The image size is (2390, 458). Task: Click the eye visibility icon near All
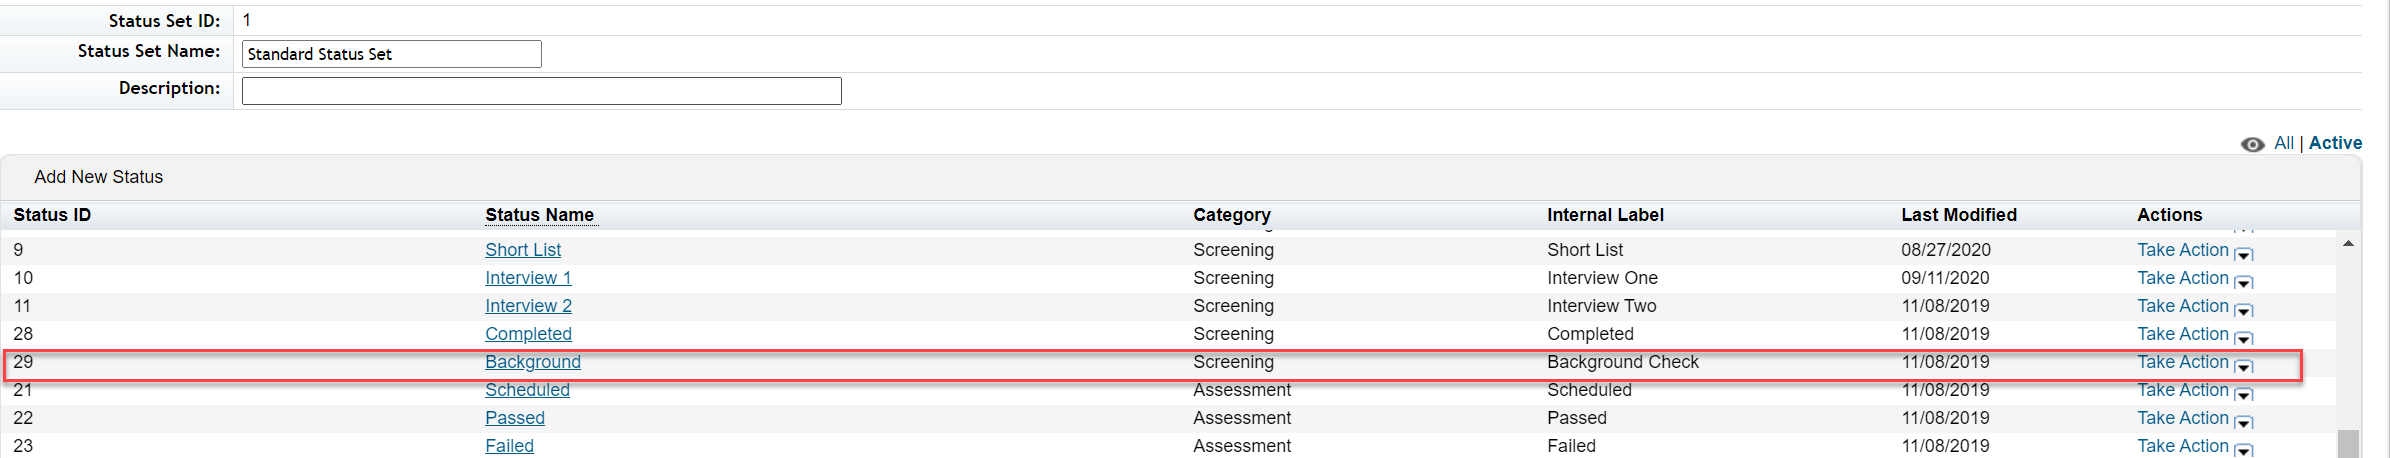(2252, 144)
